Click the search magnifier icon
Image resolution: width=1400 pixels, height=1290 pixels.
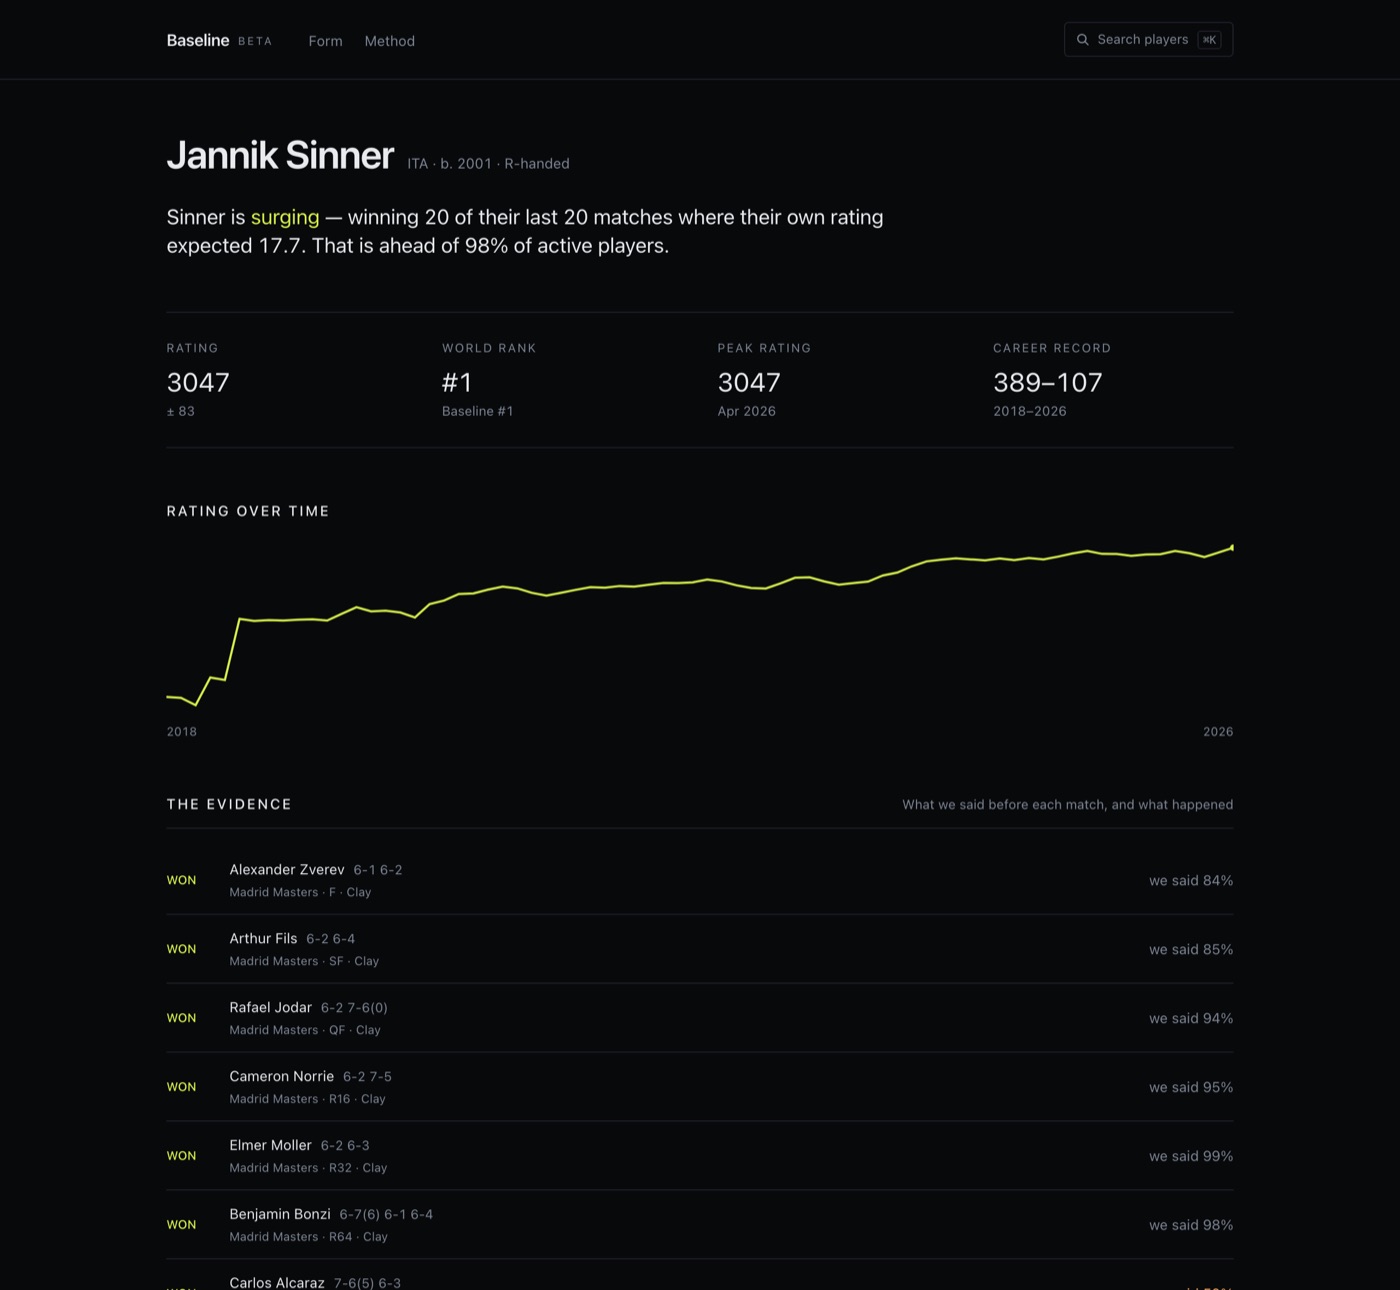[x=1082, y=40]
